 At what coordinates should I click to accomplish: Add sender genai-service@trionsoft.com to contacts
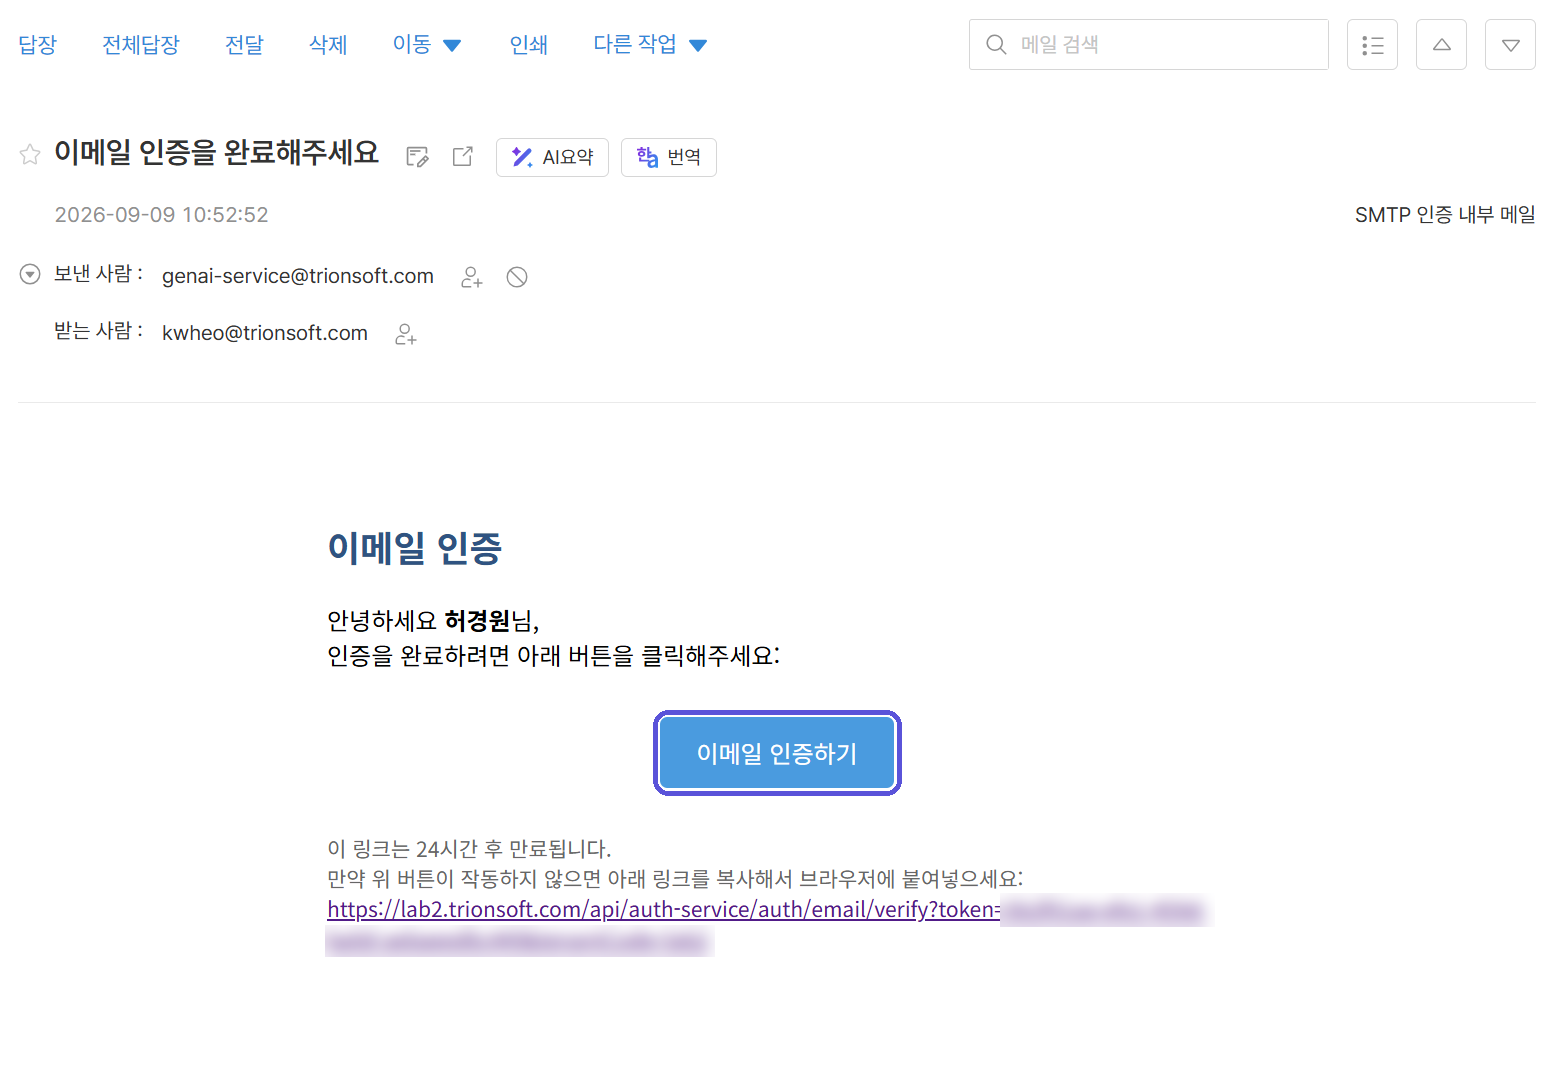(x=472, y=277)
